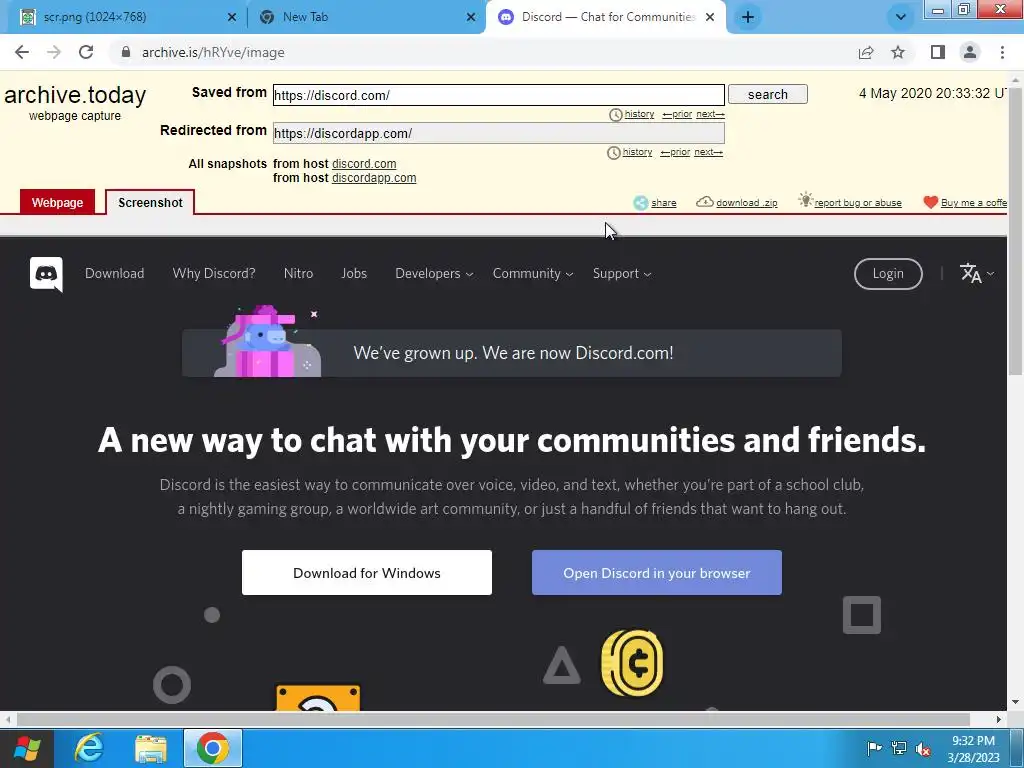Close the Discord tab
This screenshot has height=768, width=1024.
pos(710,17)
